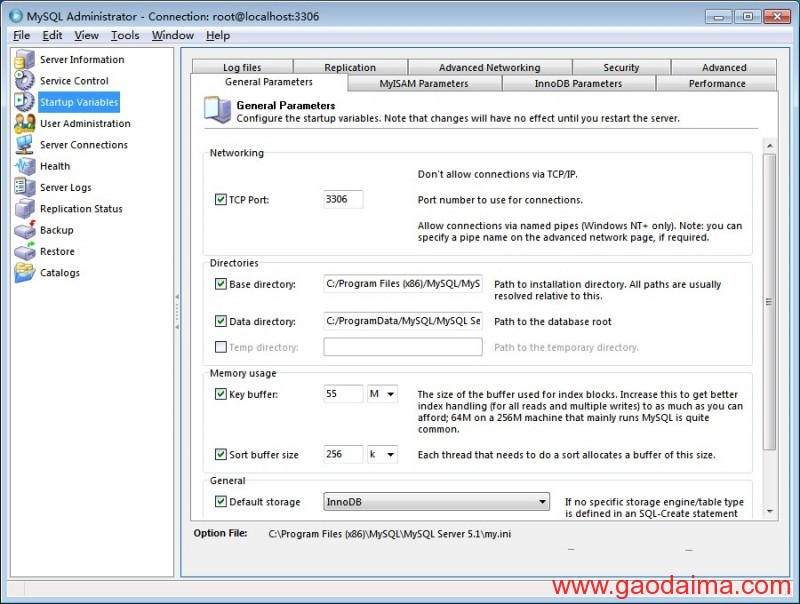Viewport: 800px width, 604px height.
Task: Switch to the Log files tab
Action: tap(242, 67)
